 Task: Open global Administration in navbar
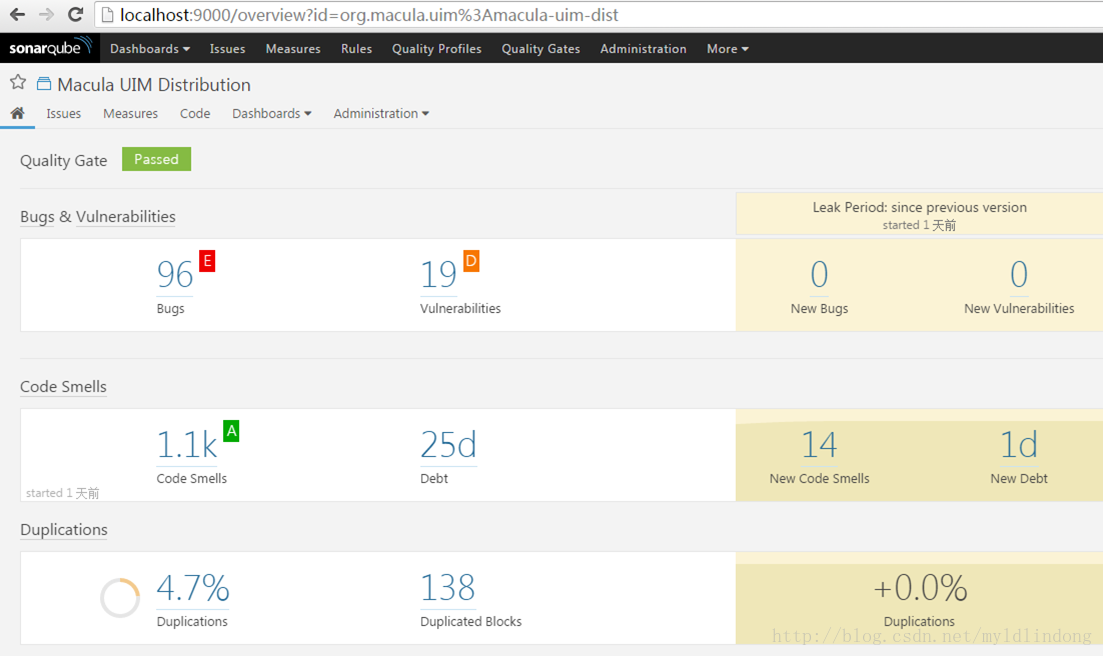click(643, 49)
